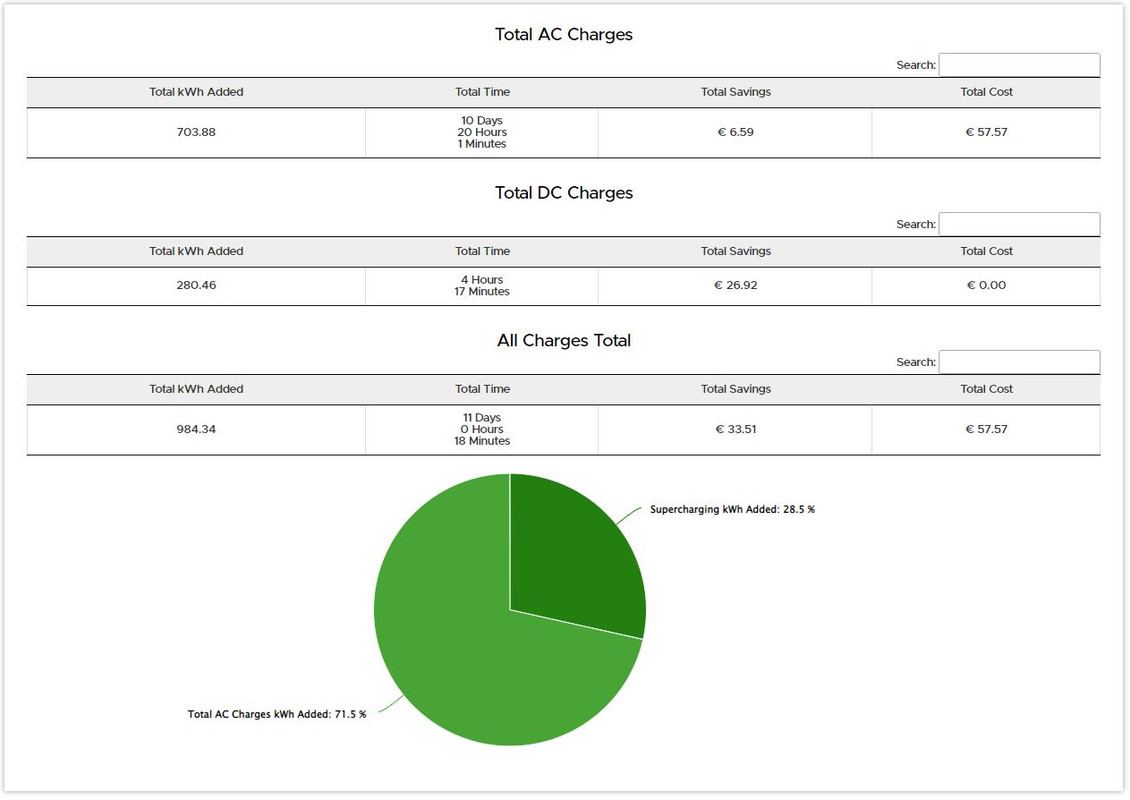This screenshot has height=800, width=1130.
Task: Select the € 0.00 DC cost cell
Action: coord(986,285)
